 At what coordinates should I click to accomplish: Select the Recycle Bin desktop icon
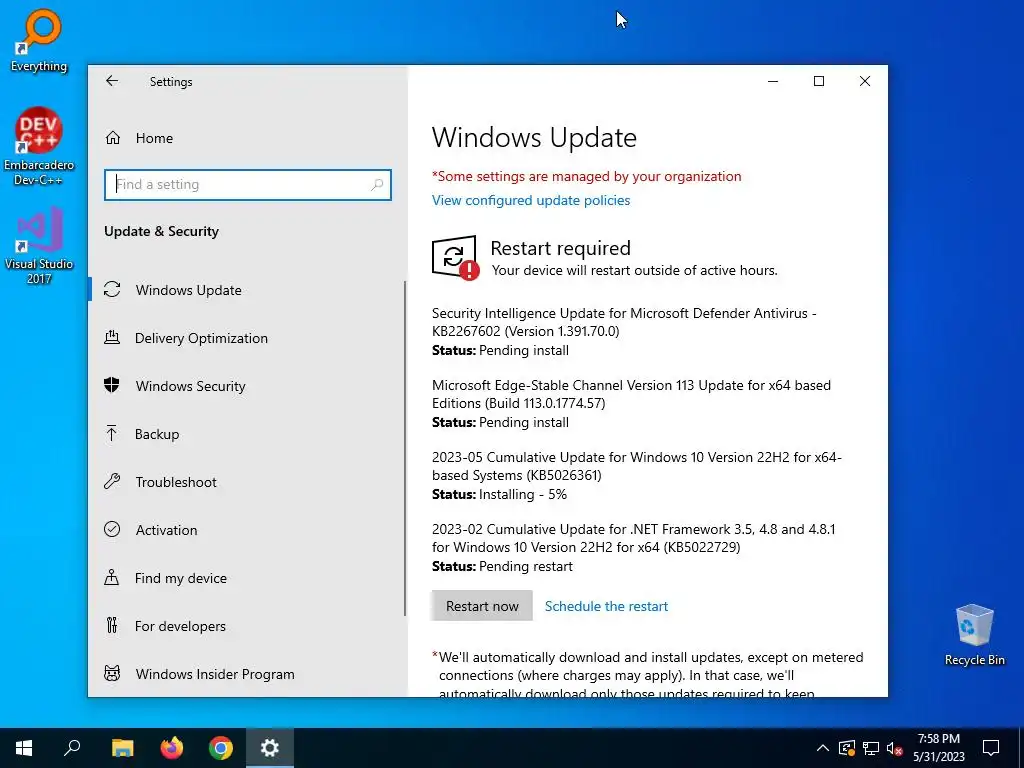click(974, 635)
